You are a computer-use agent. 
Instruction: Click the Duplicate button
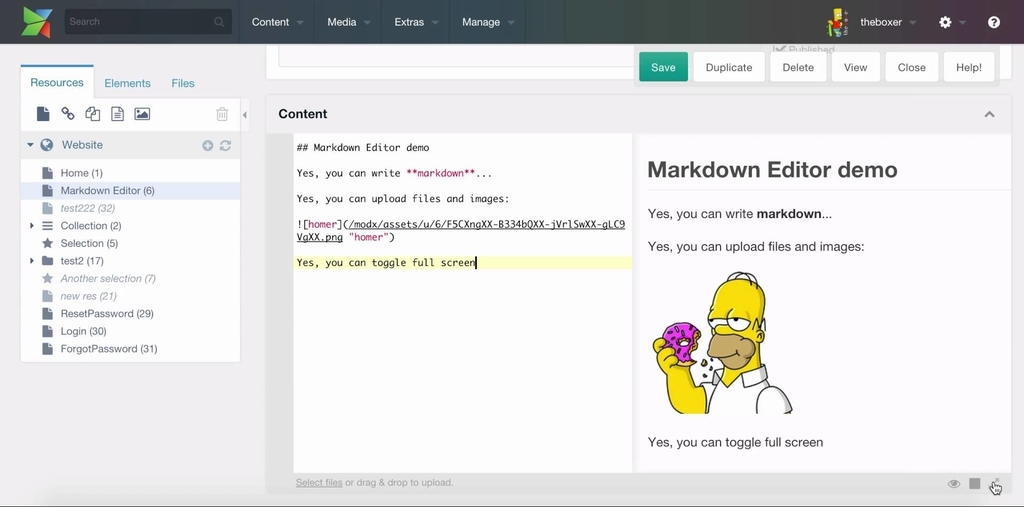point(729,67)
